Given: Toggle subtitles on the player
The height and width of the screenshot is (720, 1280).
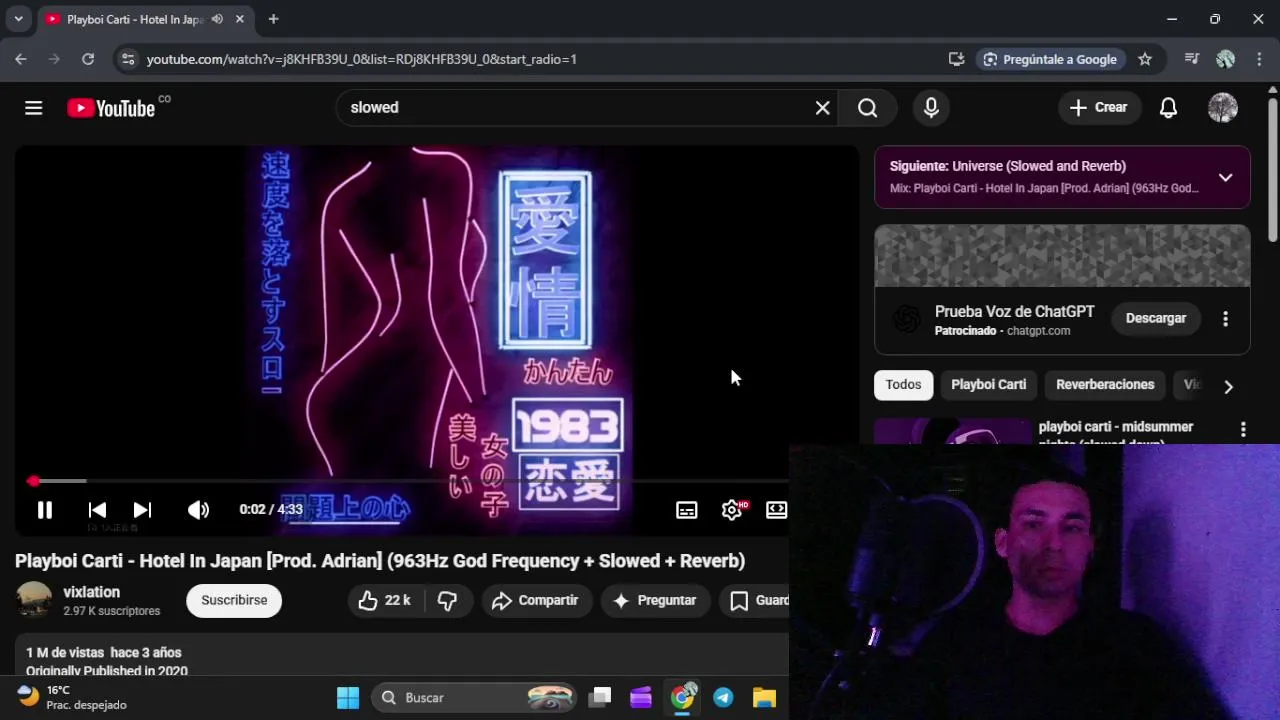Looking at the screenshot, I should click(687, 510).
